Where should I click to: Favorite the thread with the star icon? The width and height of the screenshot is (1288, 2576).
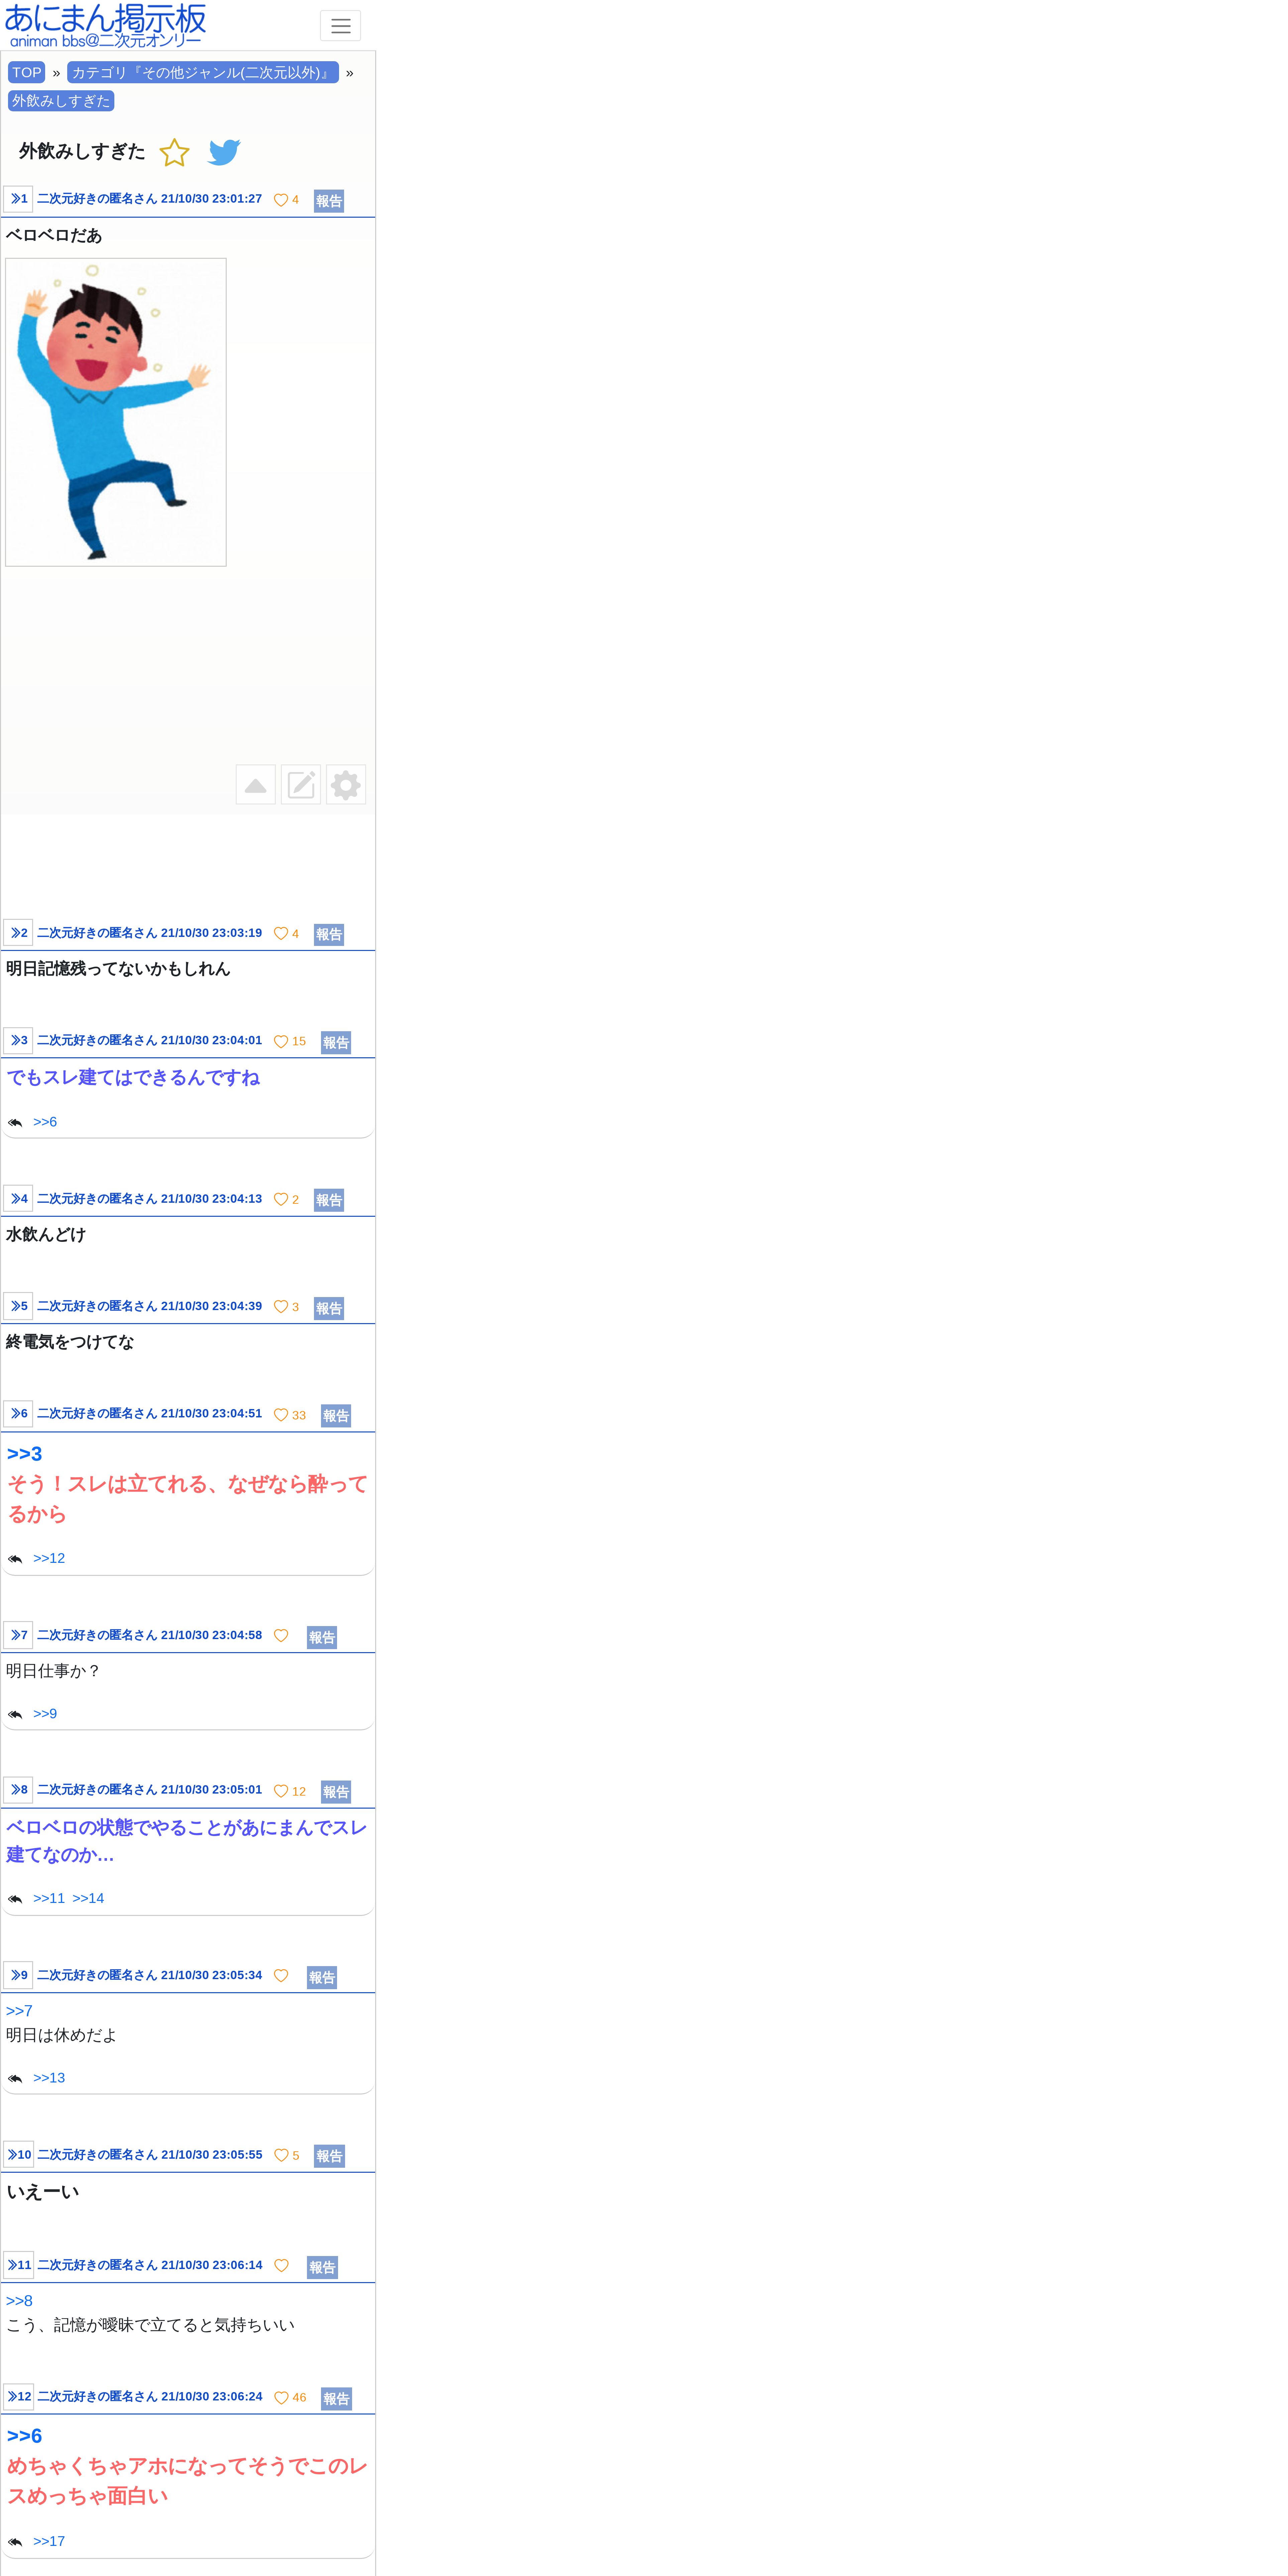[x=174, y=152]
